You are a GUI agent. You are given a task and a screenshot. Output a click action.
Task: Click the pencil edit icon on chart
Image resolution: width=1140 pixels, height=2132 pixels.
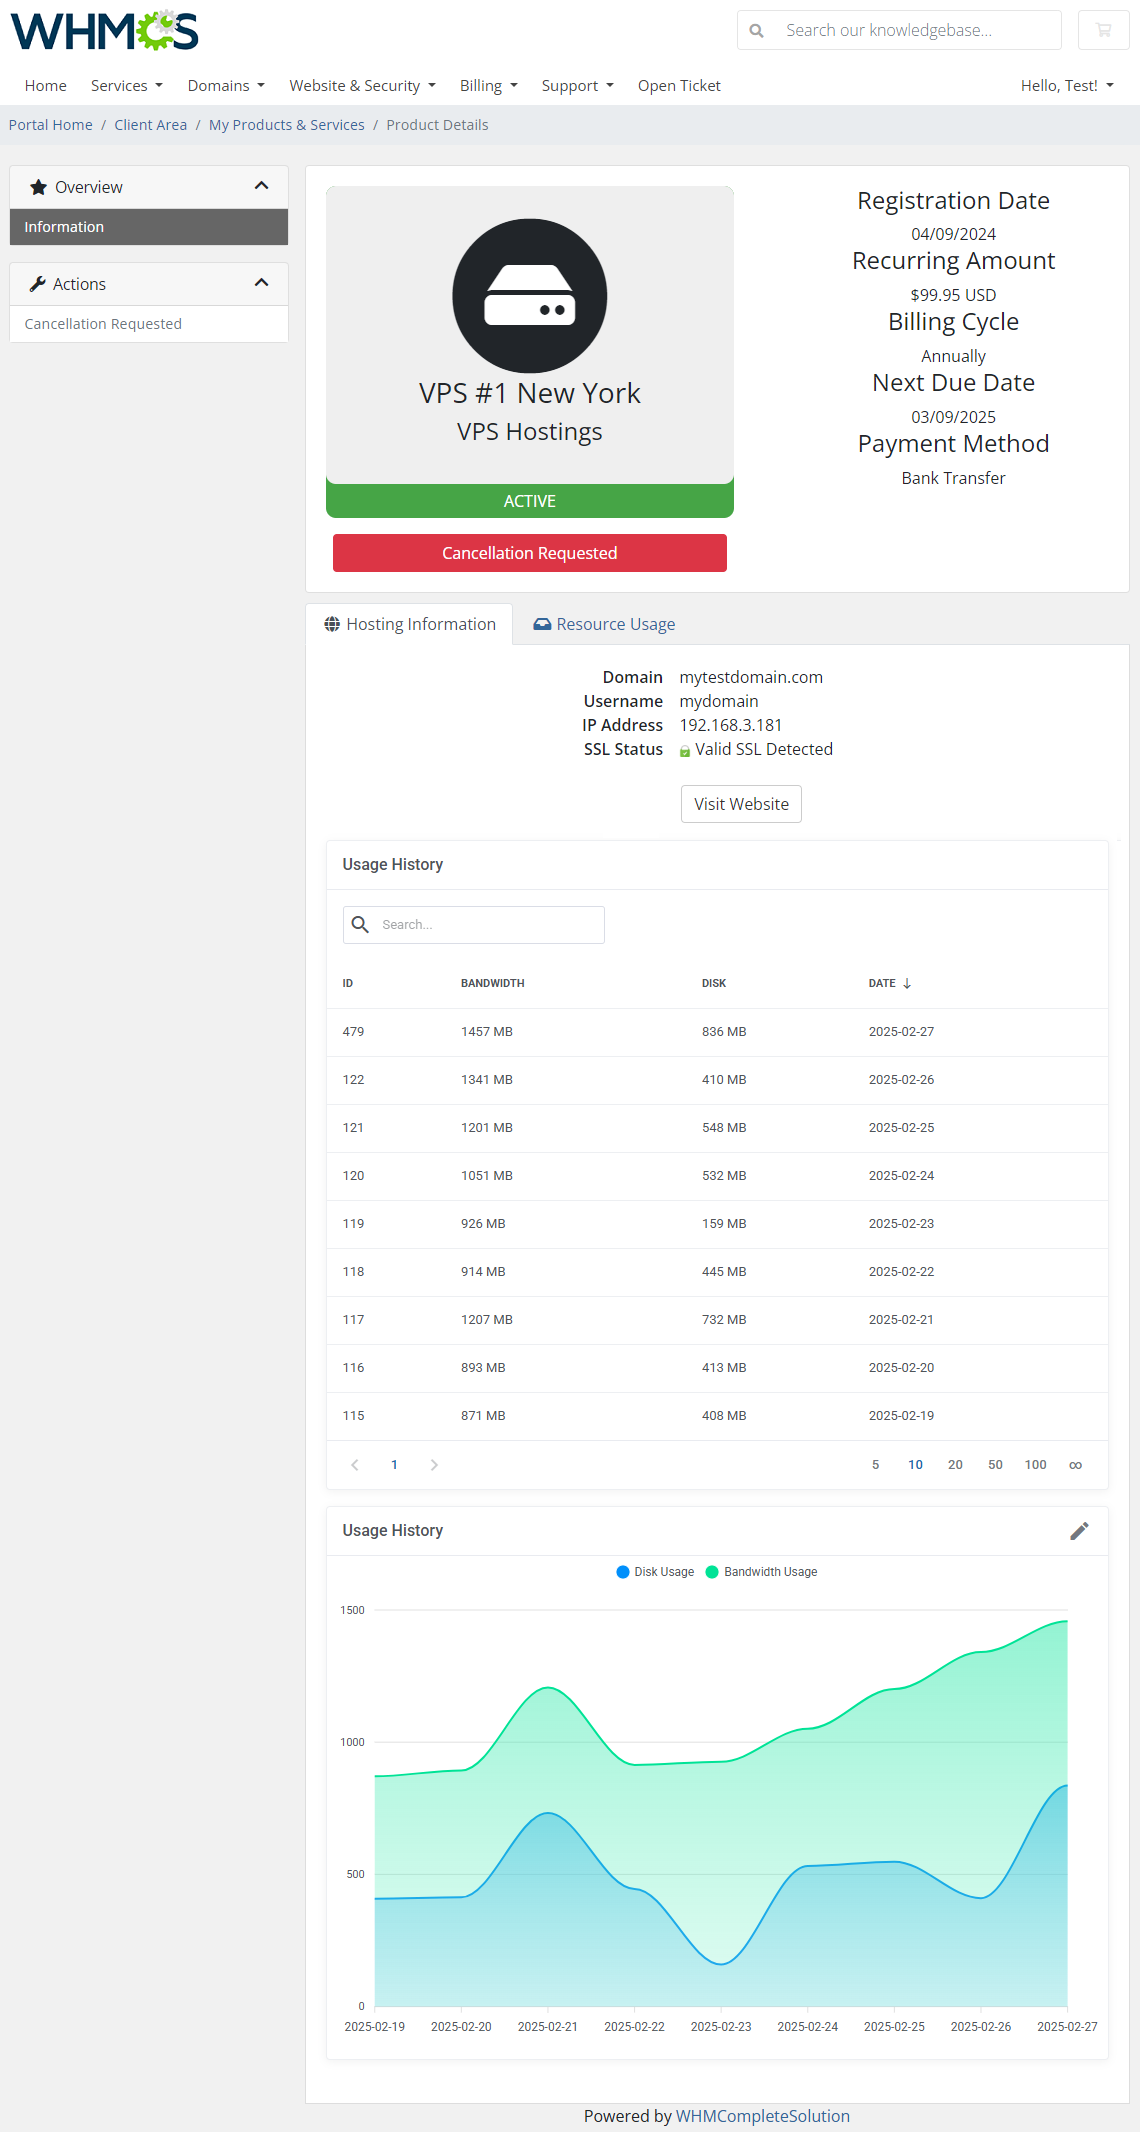(x=1079, y=1531)
